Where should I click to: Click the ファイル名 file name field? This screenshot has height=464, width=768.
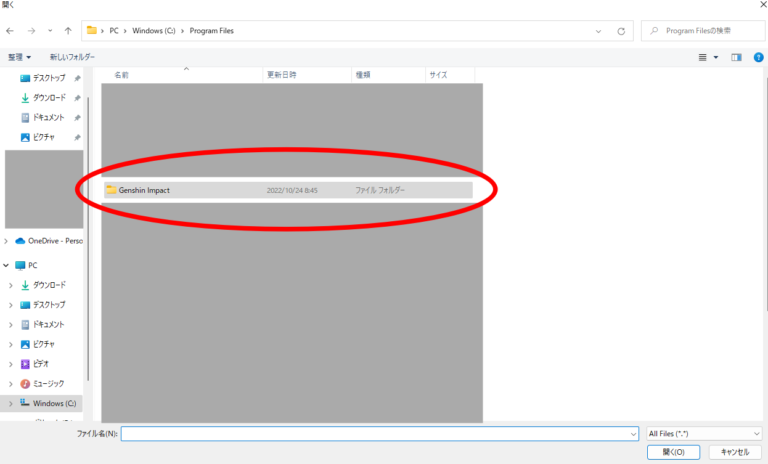[x=378, y=433]
